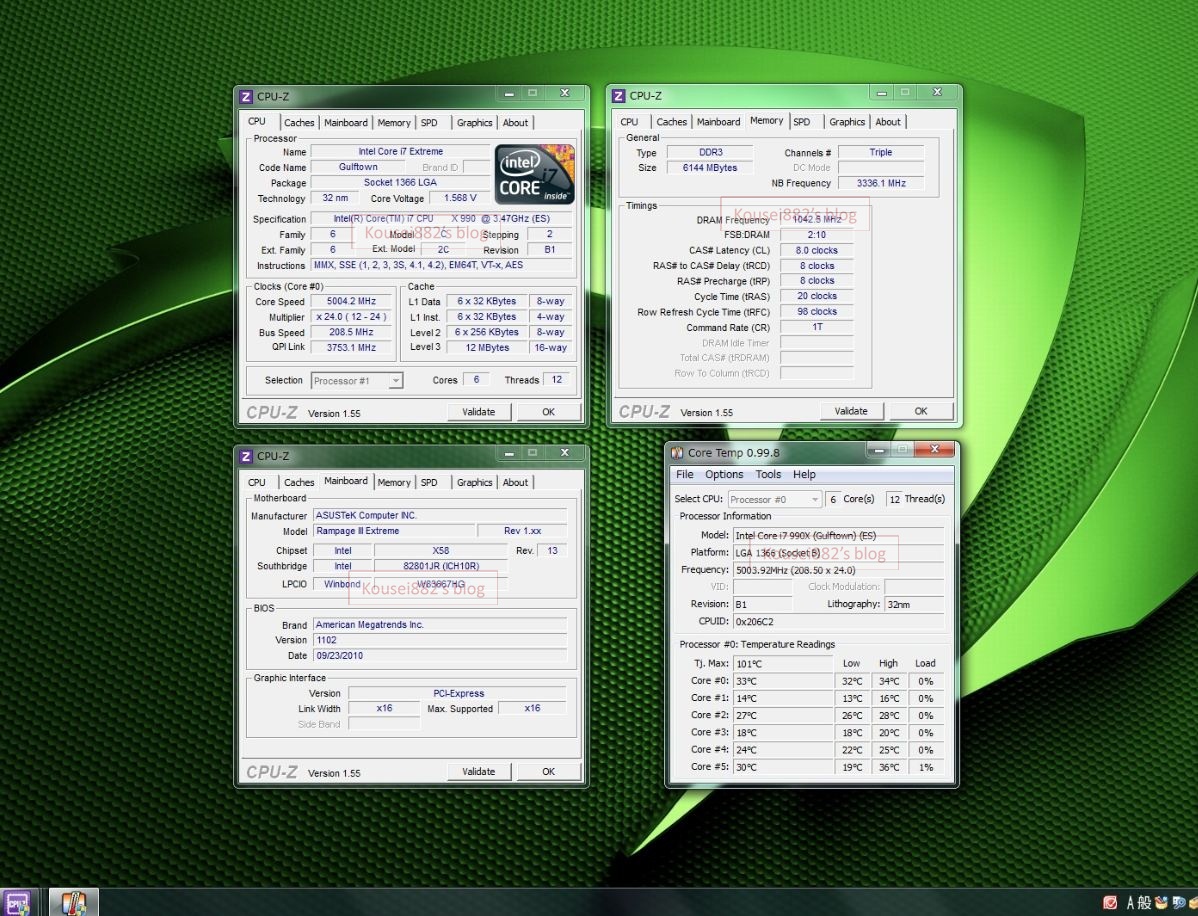Click the Core Temp thermometer icon in its title bar

tap(677, 452)
